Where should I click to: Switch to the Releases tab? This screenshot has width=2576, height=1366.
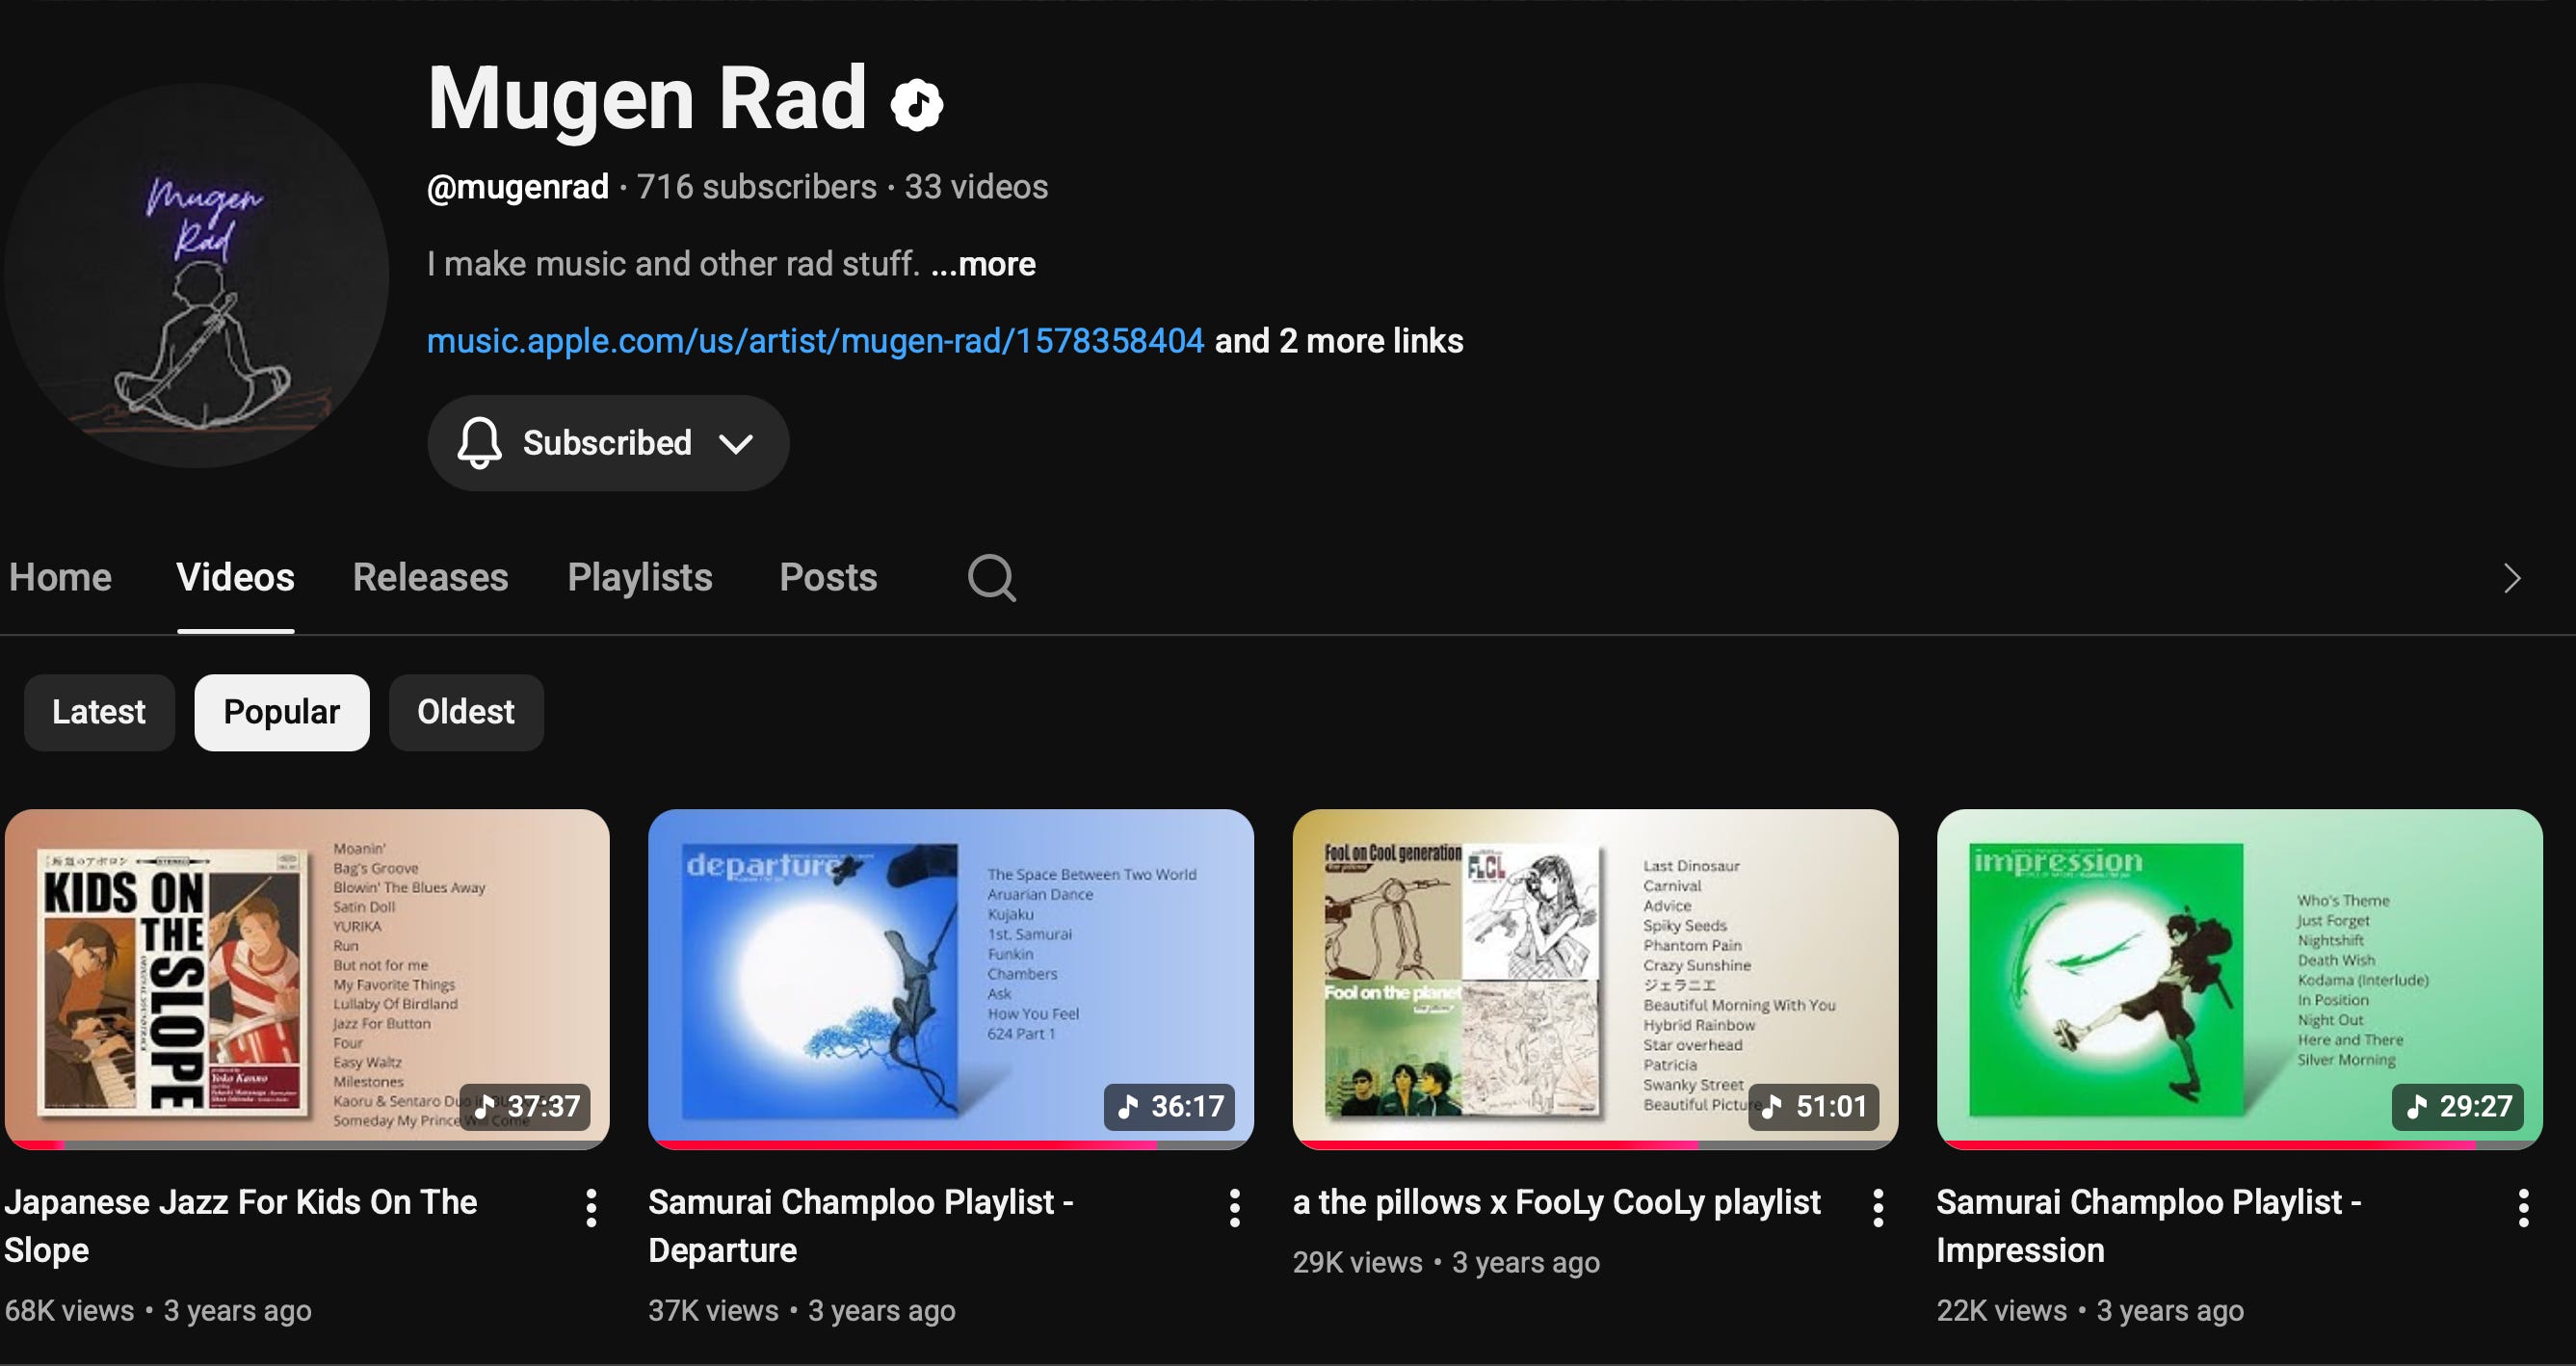point(430,577)
